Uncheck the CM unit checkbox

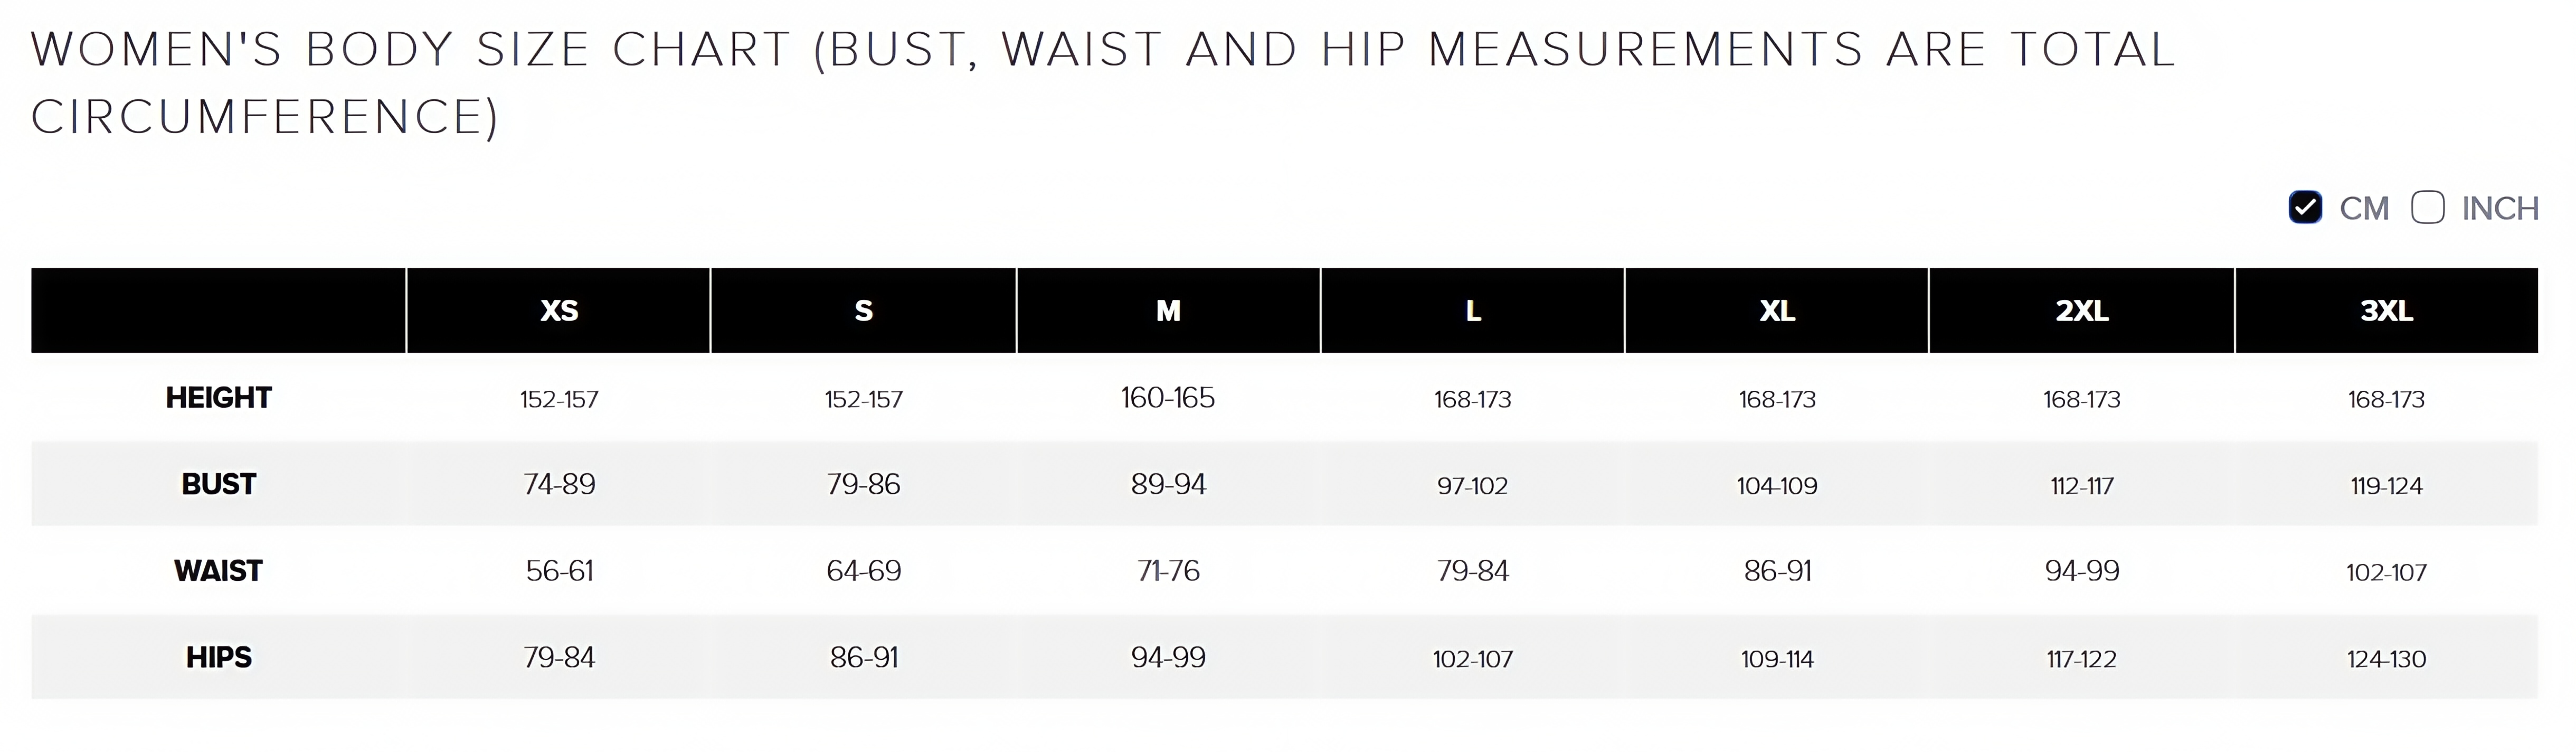pyautogui.click(x=2305, y=208)
